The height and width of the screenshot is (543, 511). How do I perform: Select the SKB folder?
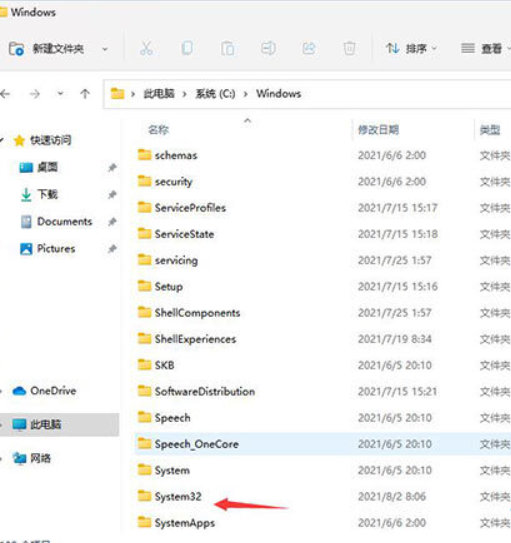click(x=164, y=366)
